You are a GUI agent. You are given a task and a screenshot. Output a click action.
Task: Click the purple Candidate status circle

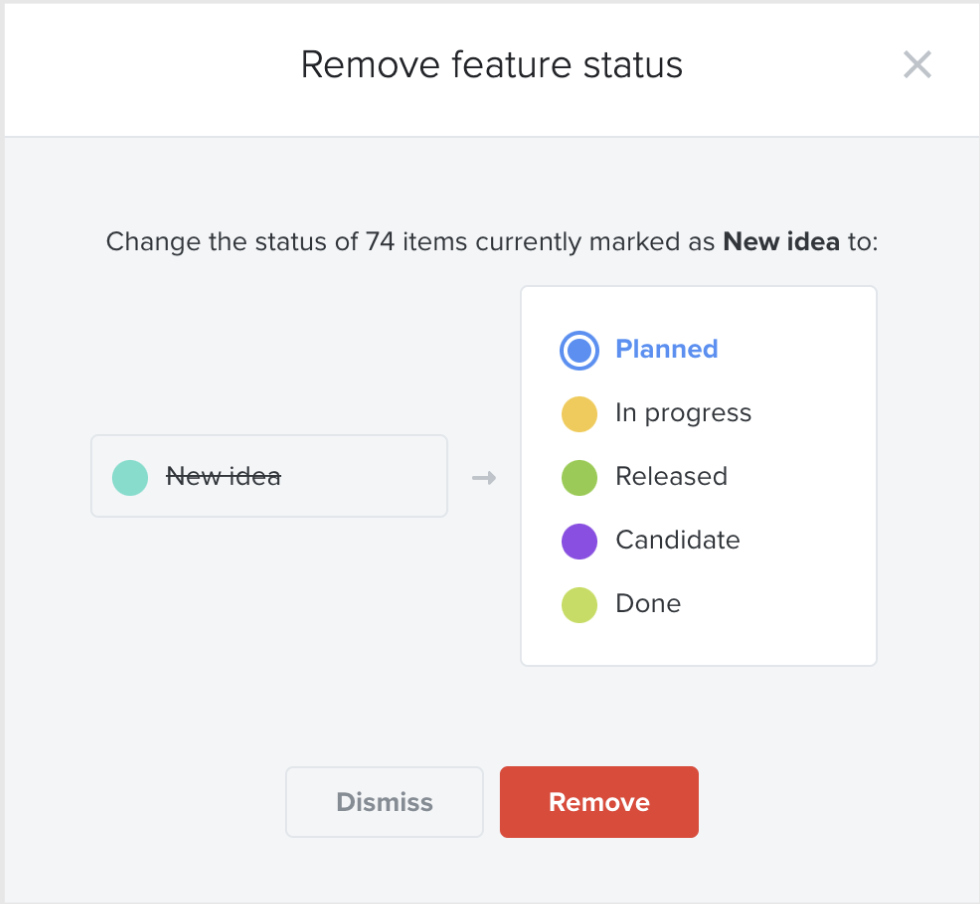click(578, 540)
